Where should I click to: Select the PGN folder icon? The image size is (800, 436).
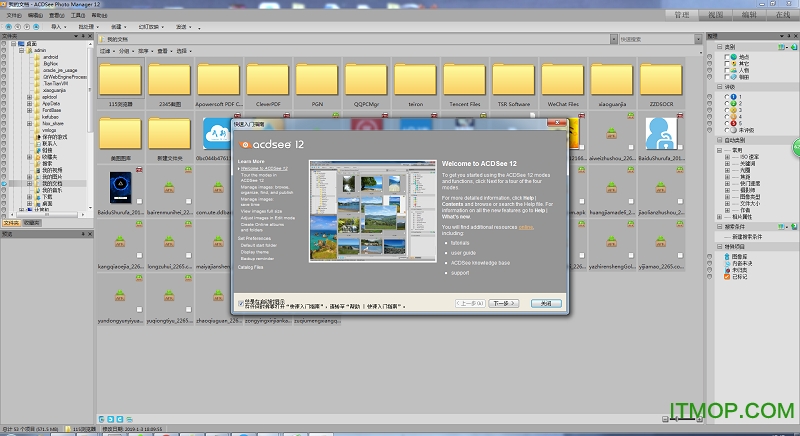[x=317, y=79]
